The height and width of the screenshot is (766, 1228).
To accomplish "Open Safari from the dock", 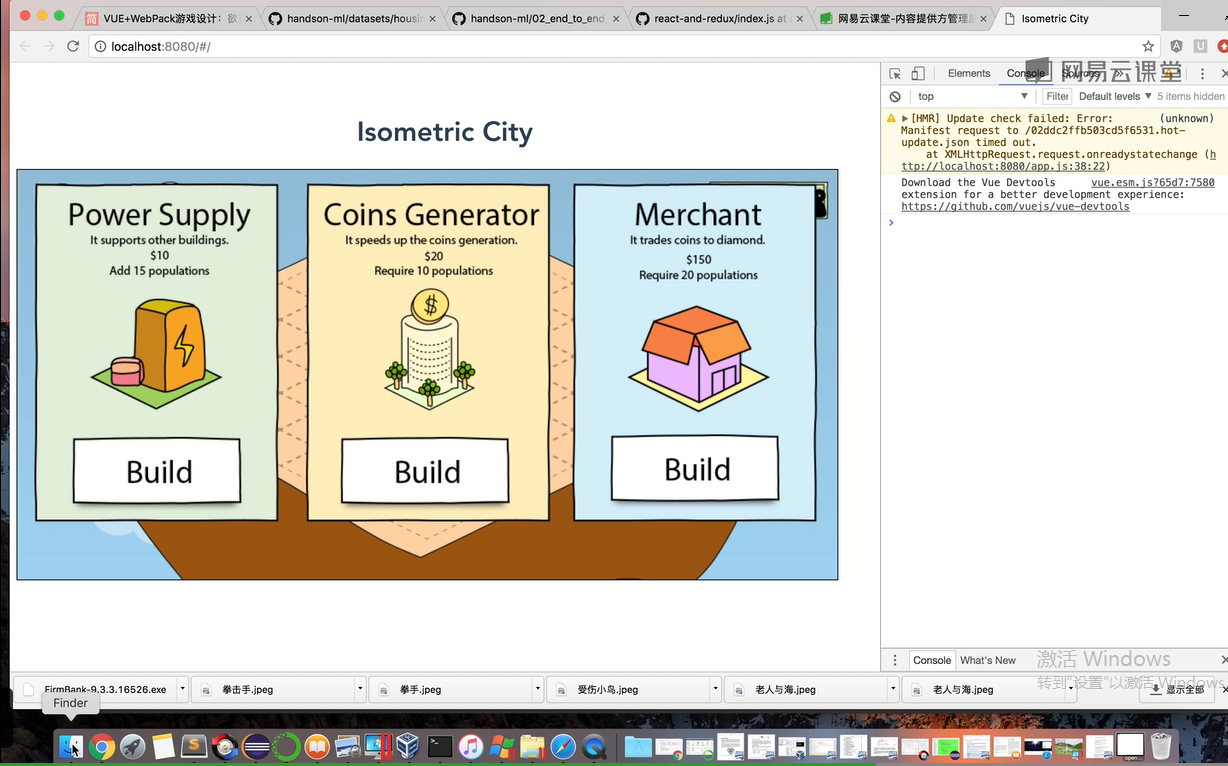I will 563,746.
